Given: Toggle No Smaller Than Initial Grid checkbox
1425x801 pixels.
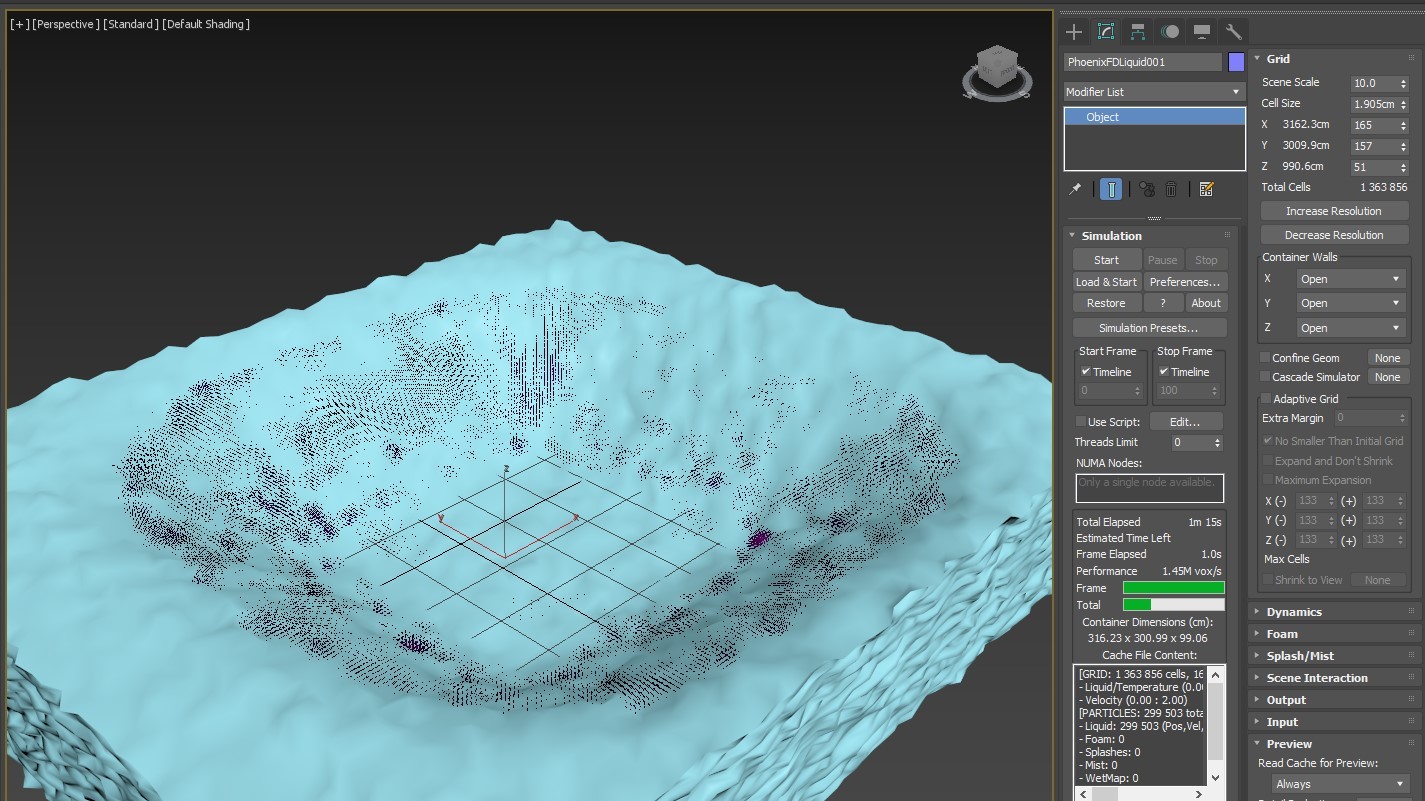Looking at the screenshot, I should 1268,441.
